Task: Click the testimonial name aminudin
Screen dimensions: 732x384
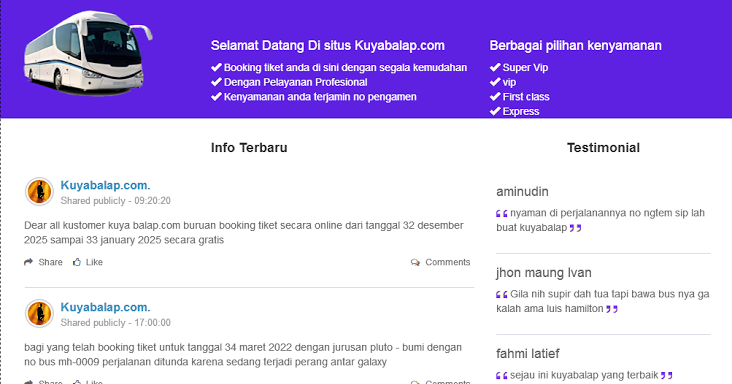Action: click(x=522, y=192)
